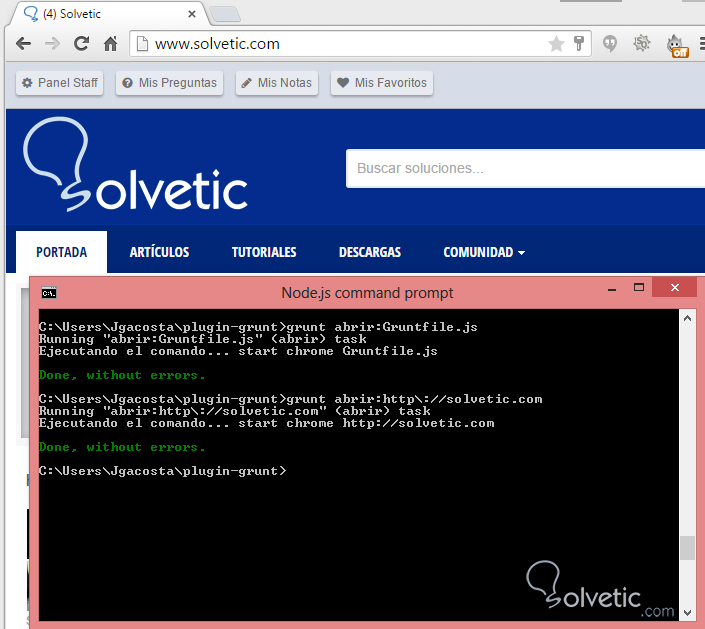Expand the COMUNIDAD dropdown menu

pyautogui.click(x=484, y=252)
